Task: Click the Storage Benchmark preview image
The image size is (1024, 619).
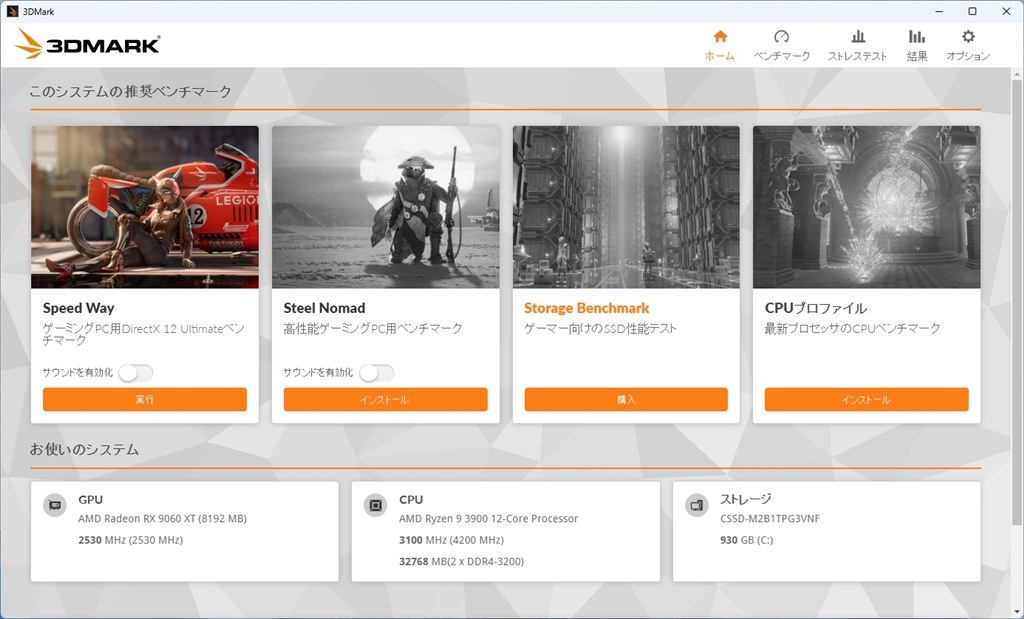Action: pyautogui.click(x=626, y=205)
